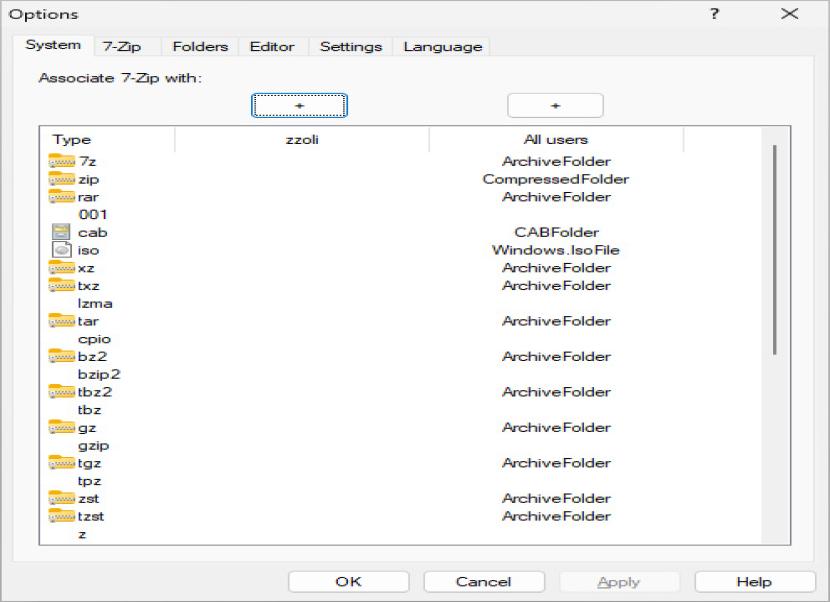The height and width of the screenshot is (602, 830).
Task: Select the zst archive icon
Action: pyautogui.click(x=62, y=498)
